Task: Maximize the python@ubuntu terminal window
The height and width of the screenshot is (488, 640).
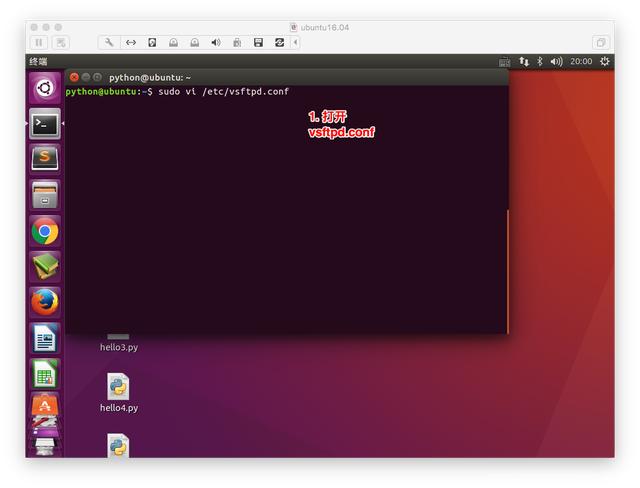Action: coord(97,77)
